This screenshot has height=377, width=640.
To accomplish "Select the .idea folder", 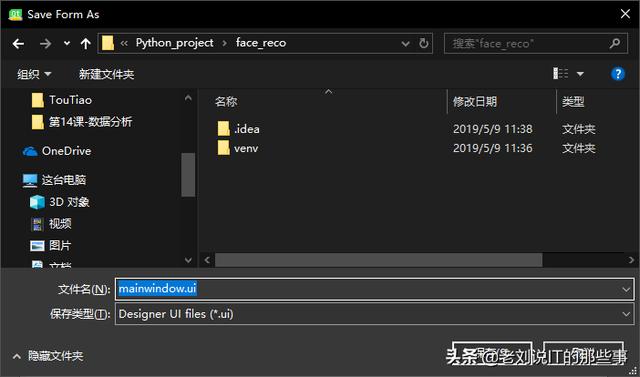I will pos(247,129).
